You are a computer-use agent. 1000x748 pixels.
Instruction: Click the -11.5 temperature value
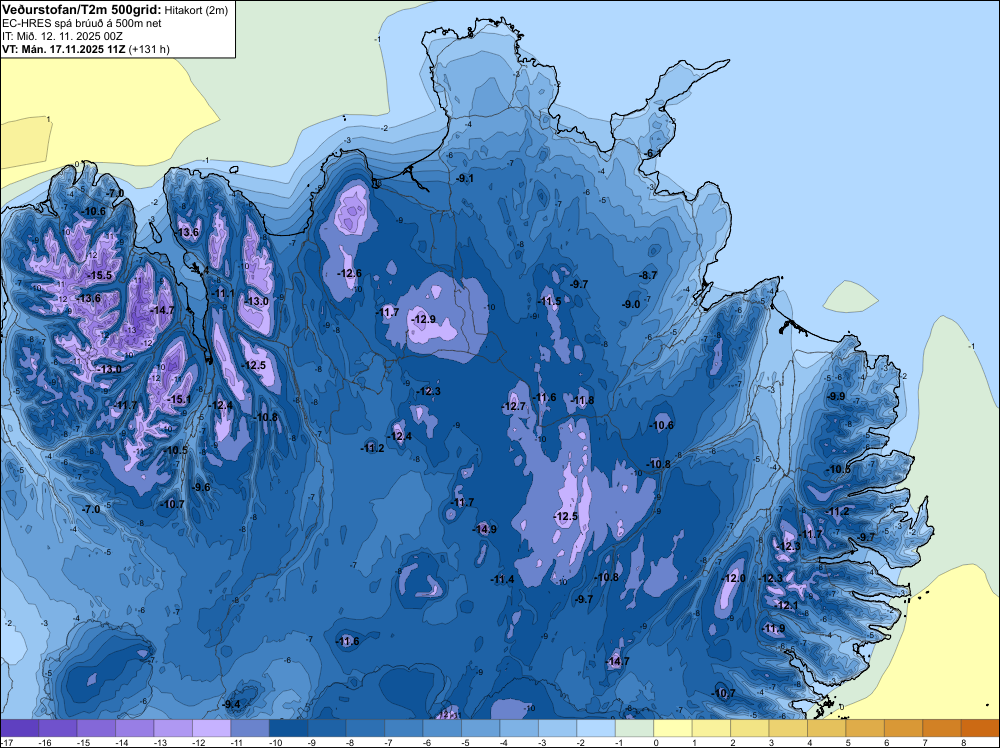click(x=549, y=301)
